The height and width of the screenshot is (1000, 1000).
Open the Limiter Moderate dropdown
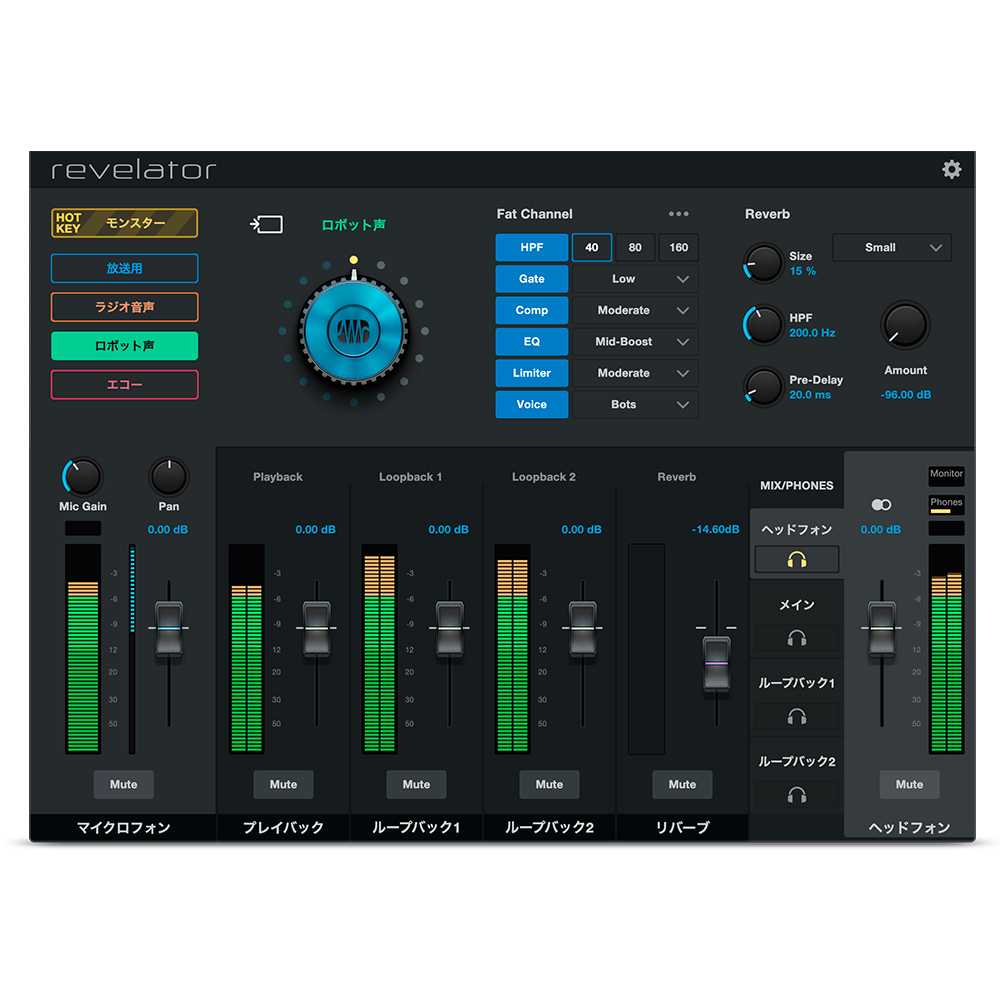click(635, 373)
